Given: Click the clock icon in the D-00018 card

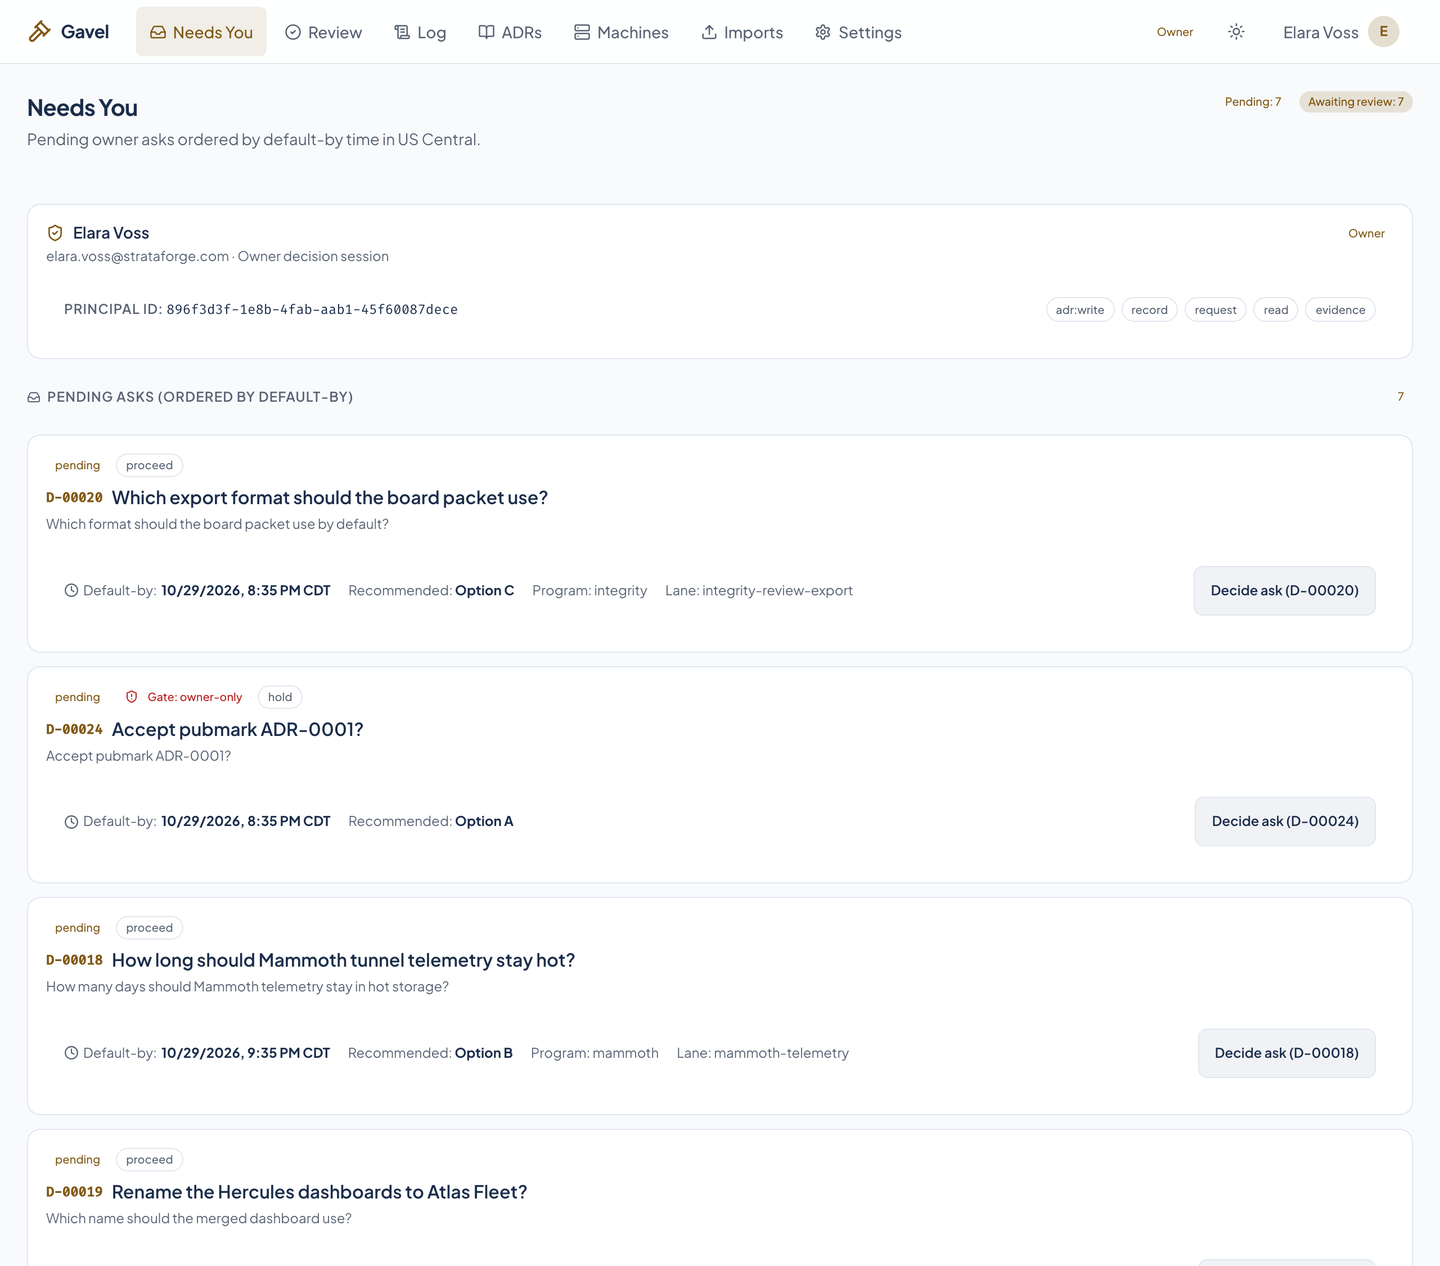Looking at the screenshot, I should (x=71, y=1053).
